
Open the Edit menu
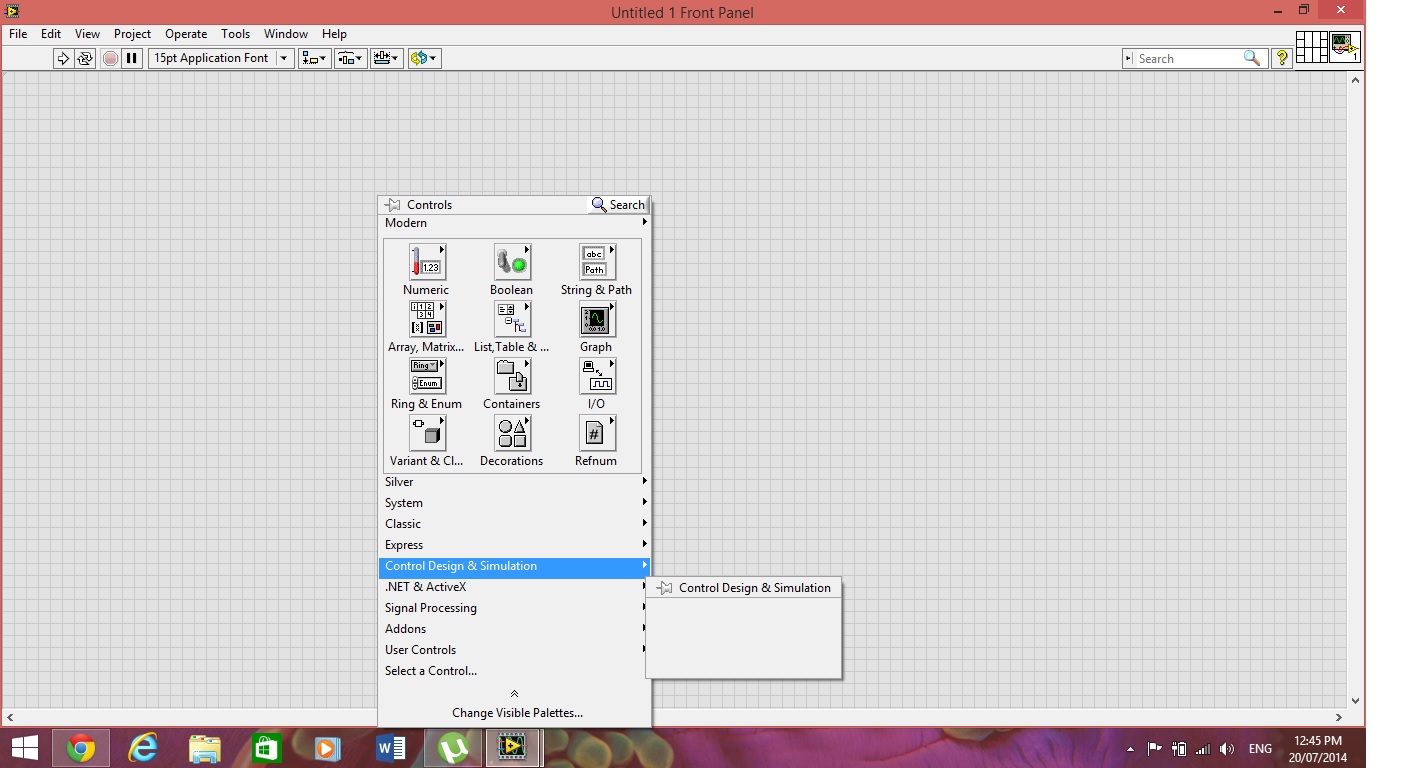click(51, 34)
